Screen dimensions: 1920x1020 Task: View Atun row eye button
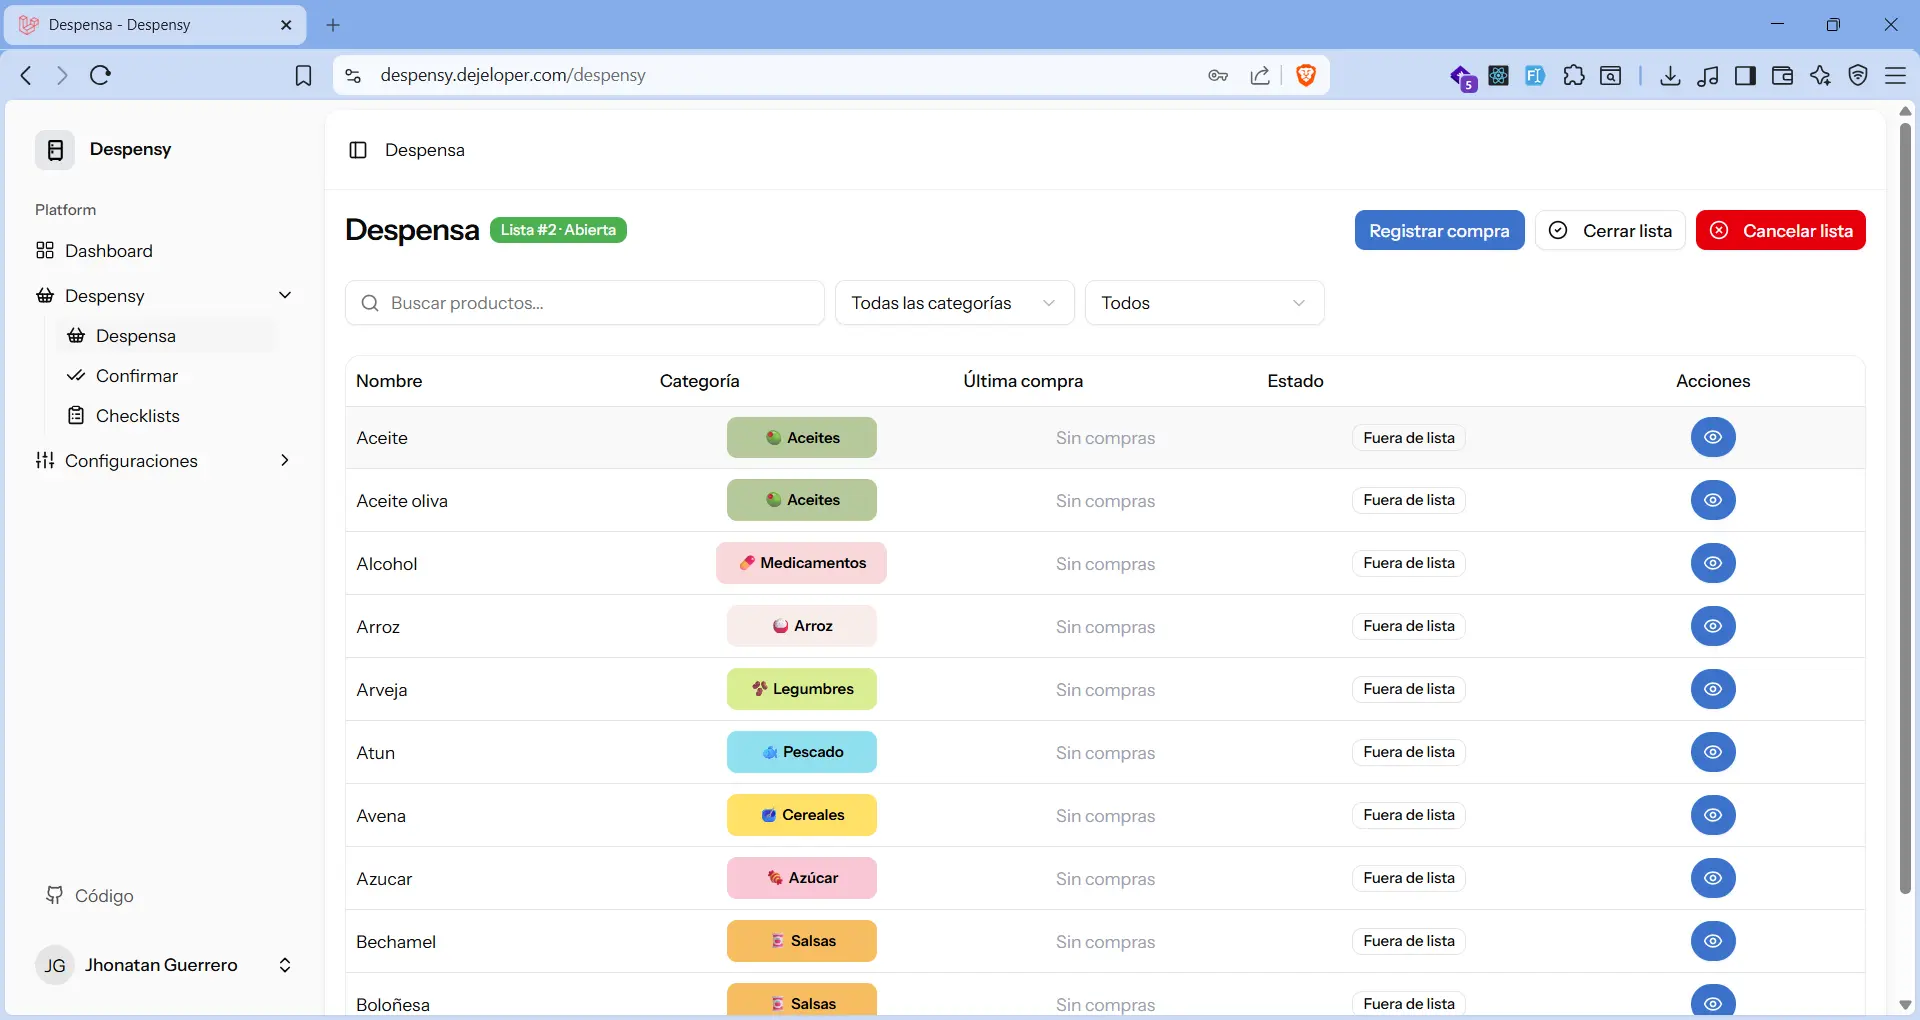coord(1713,752)
